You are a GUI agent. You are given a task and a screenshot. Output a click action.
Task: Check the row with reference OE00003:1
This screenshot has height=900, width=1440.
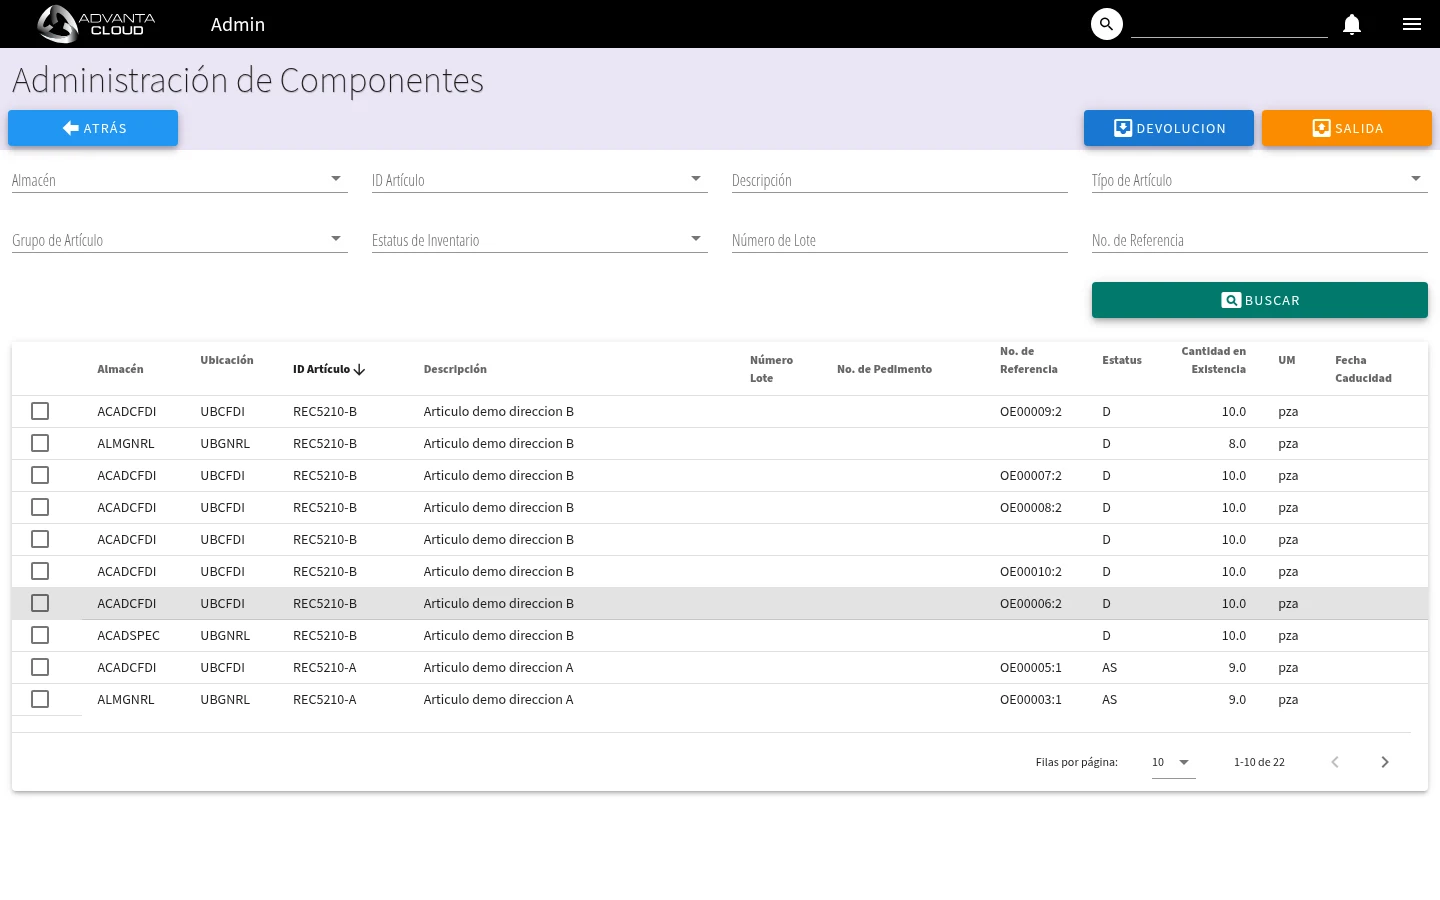click(40, 699)
